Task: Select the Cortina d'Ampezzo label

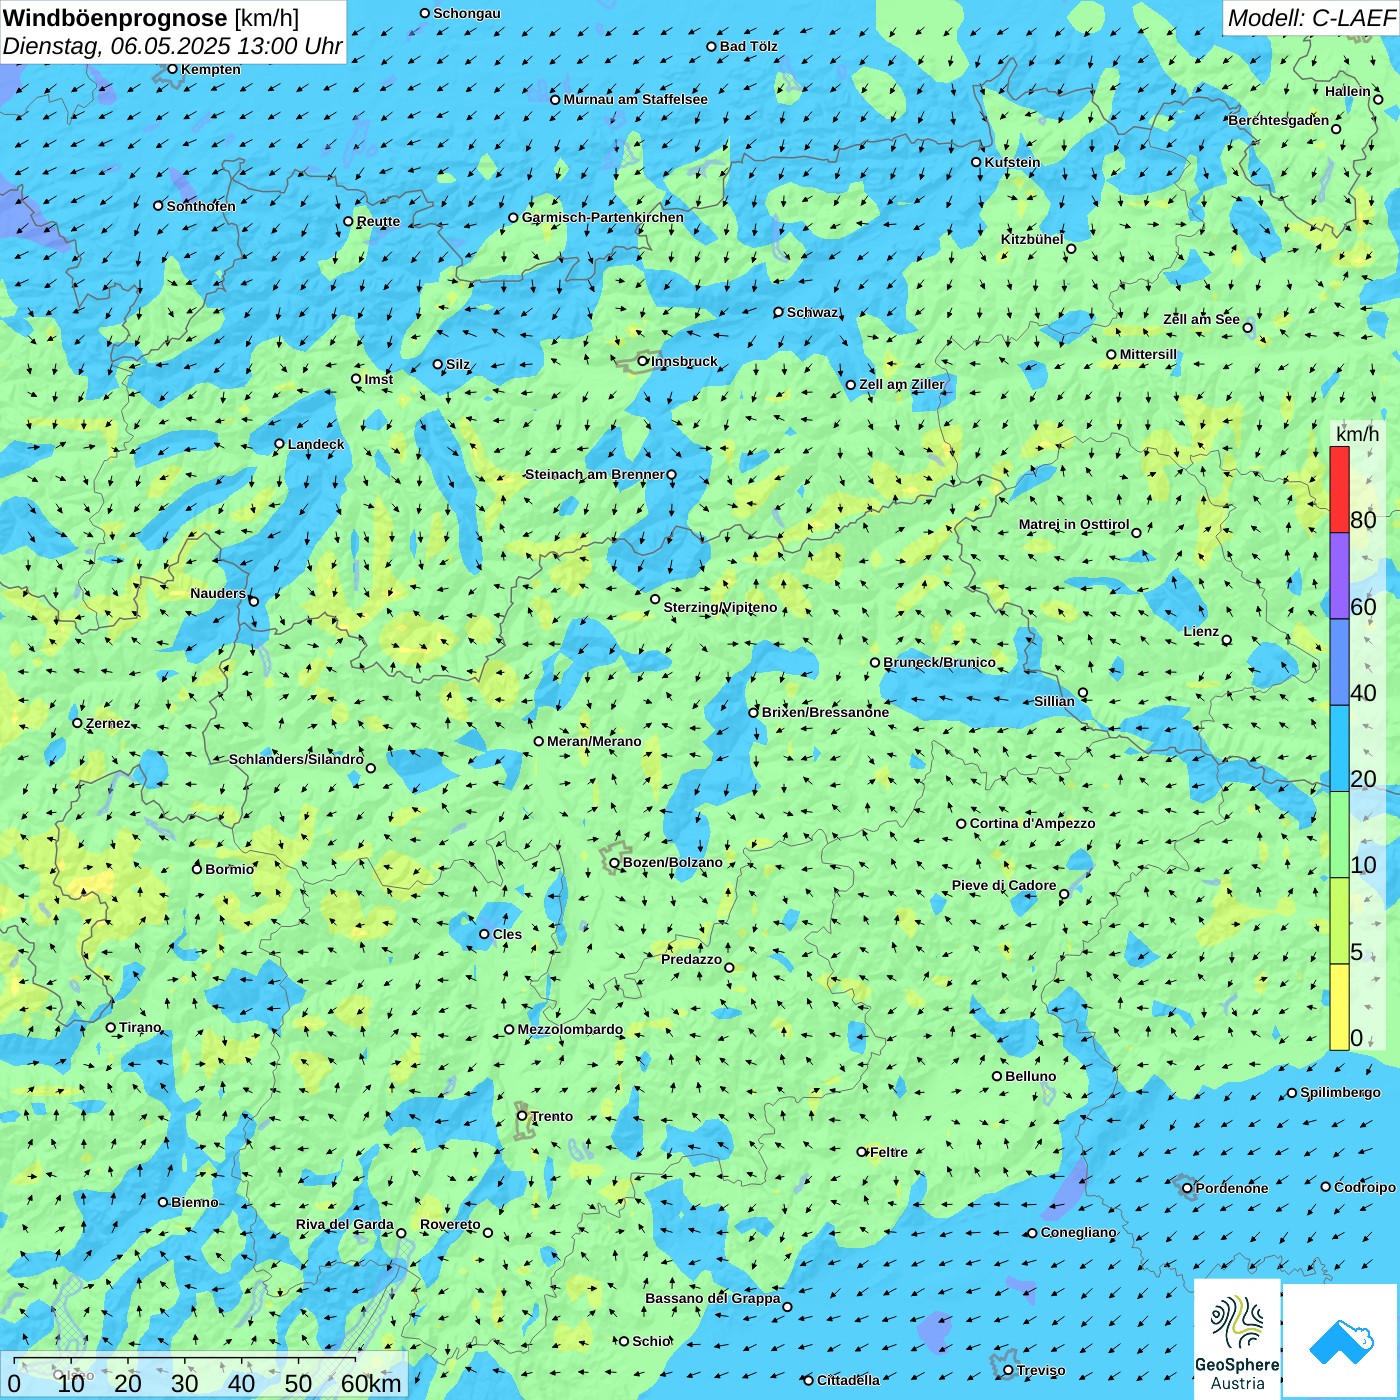Action: (1032, 823)
